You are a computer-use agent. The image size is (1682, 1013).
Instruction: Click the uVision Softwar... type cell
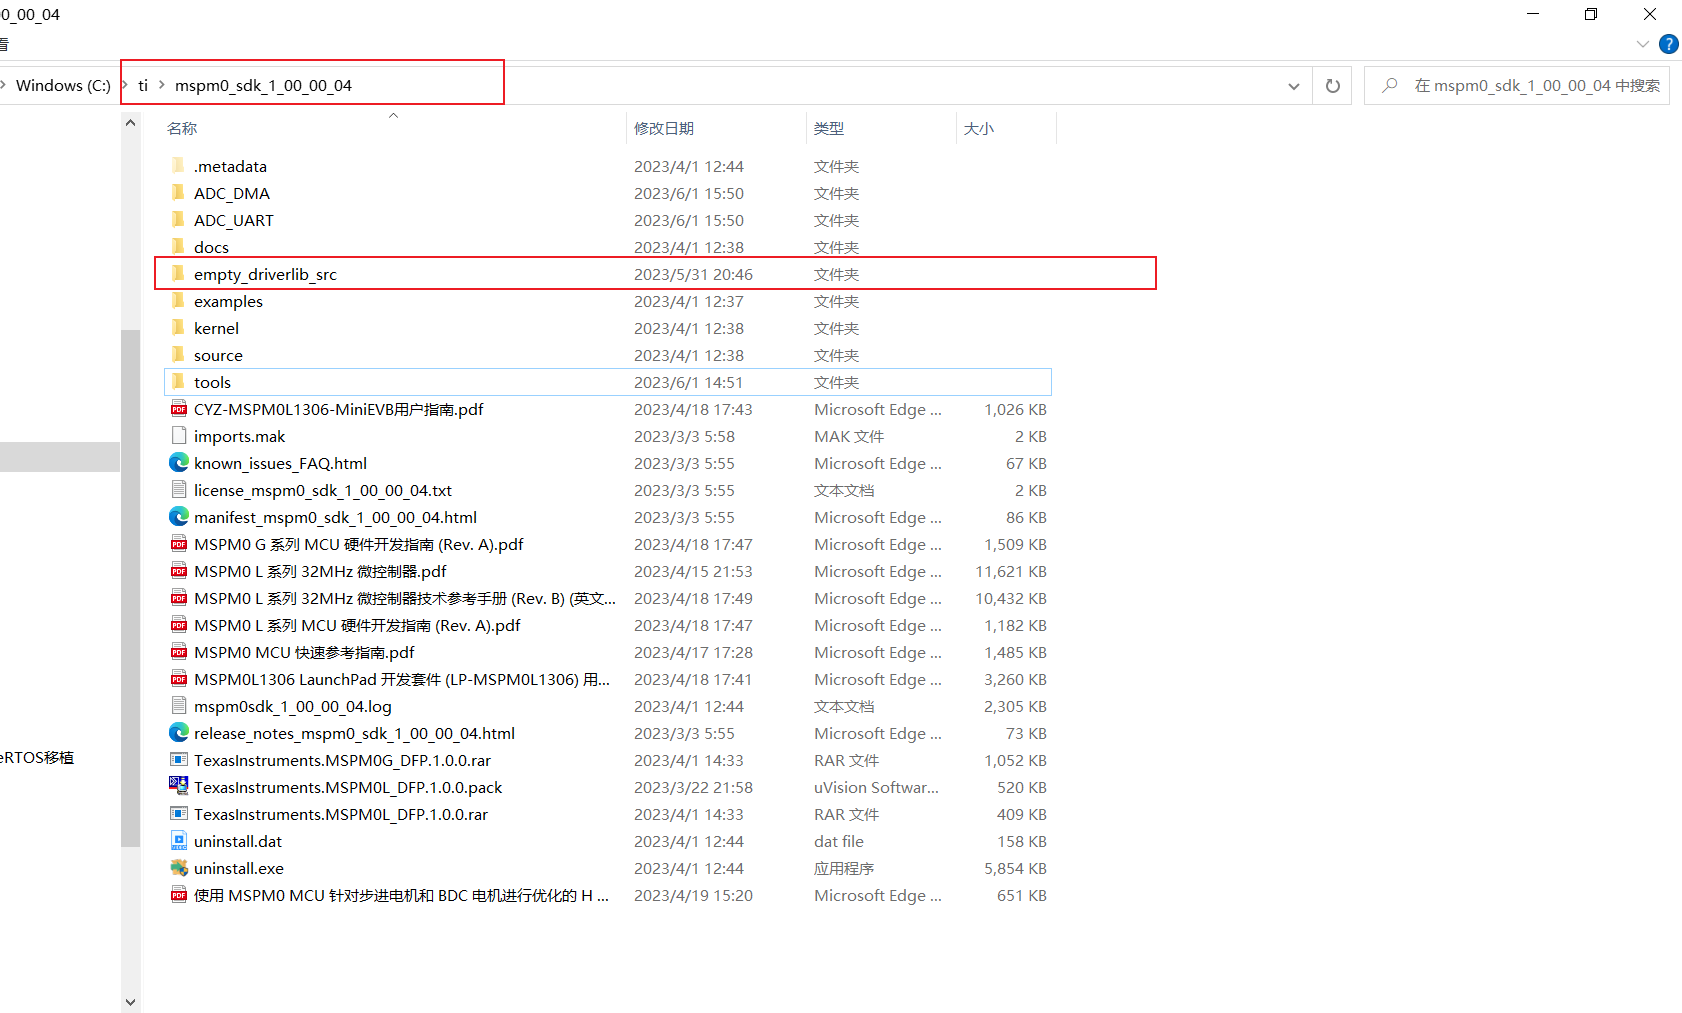(x=876, y=787)
